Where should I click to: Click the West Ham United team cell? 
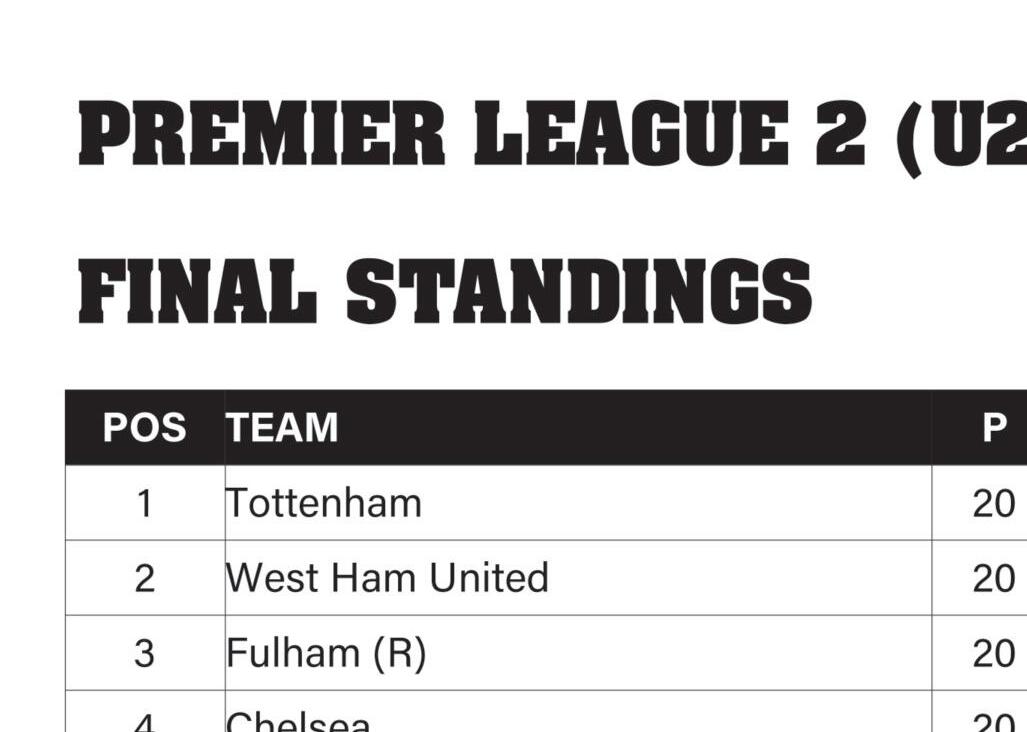coord(578,578)
